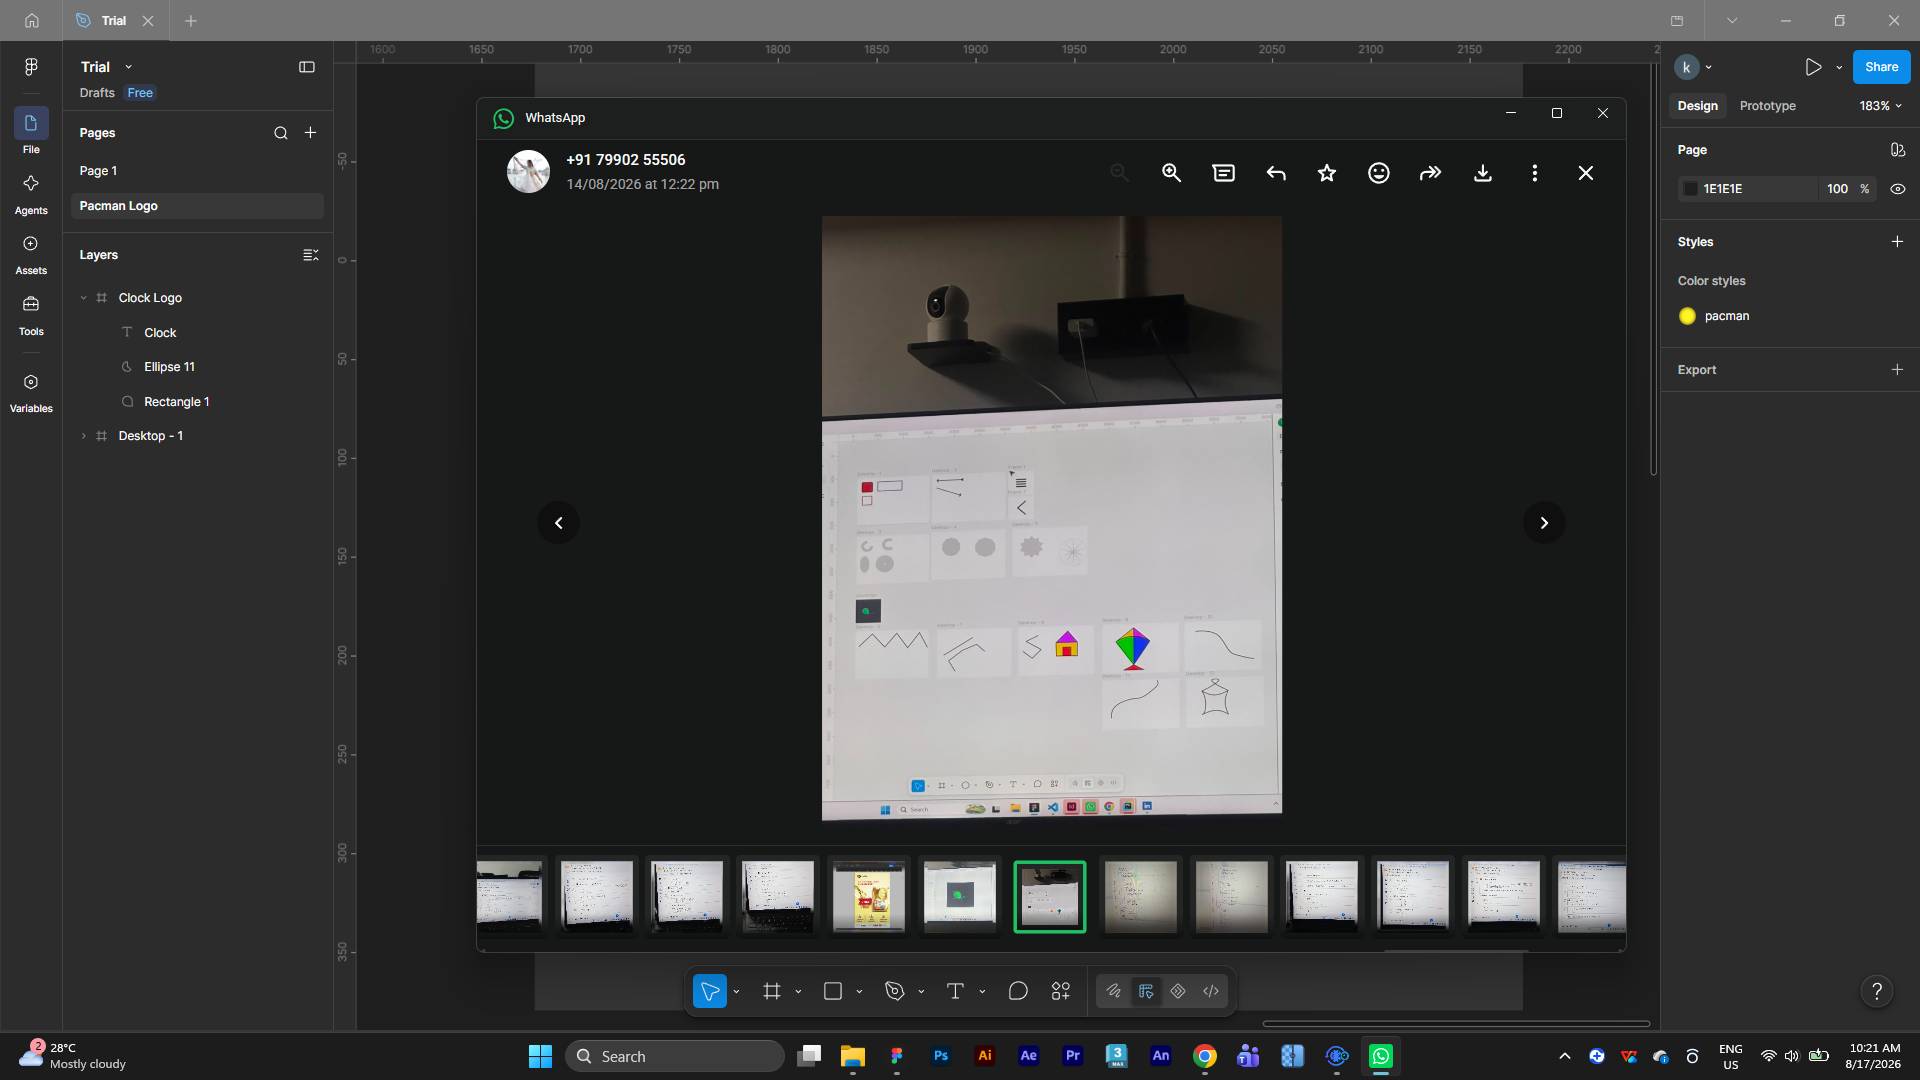Image resolution: width=1920 pixels, height=1080 pixels.
Task: Select the Pen tool in bottom toolbar
Action: pos(894,991)
